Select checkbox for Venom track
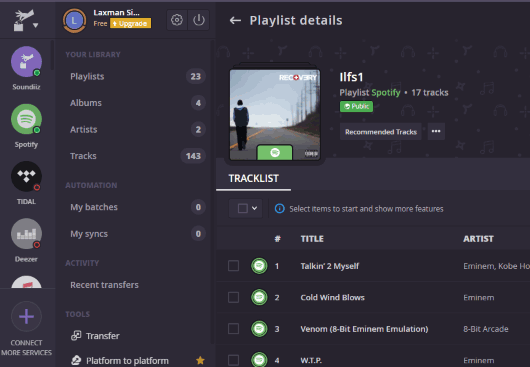 233,329
